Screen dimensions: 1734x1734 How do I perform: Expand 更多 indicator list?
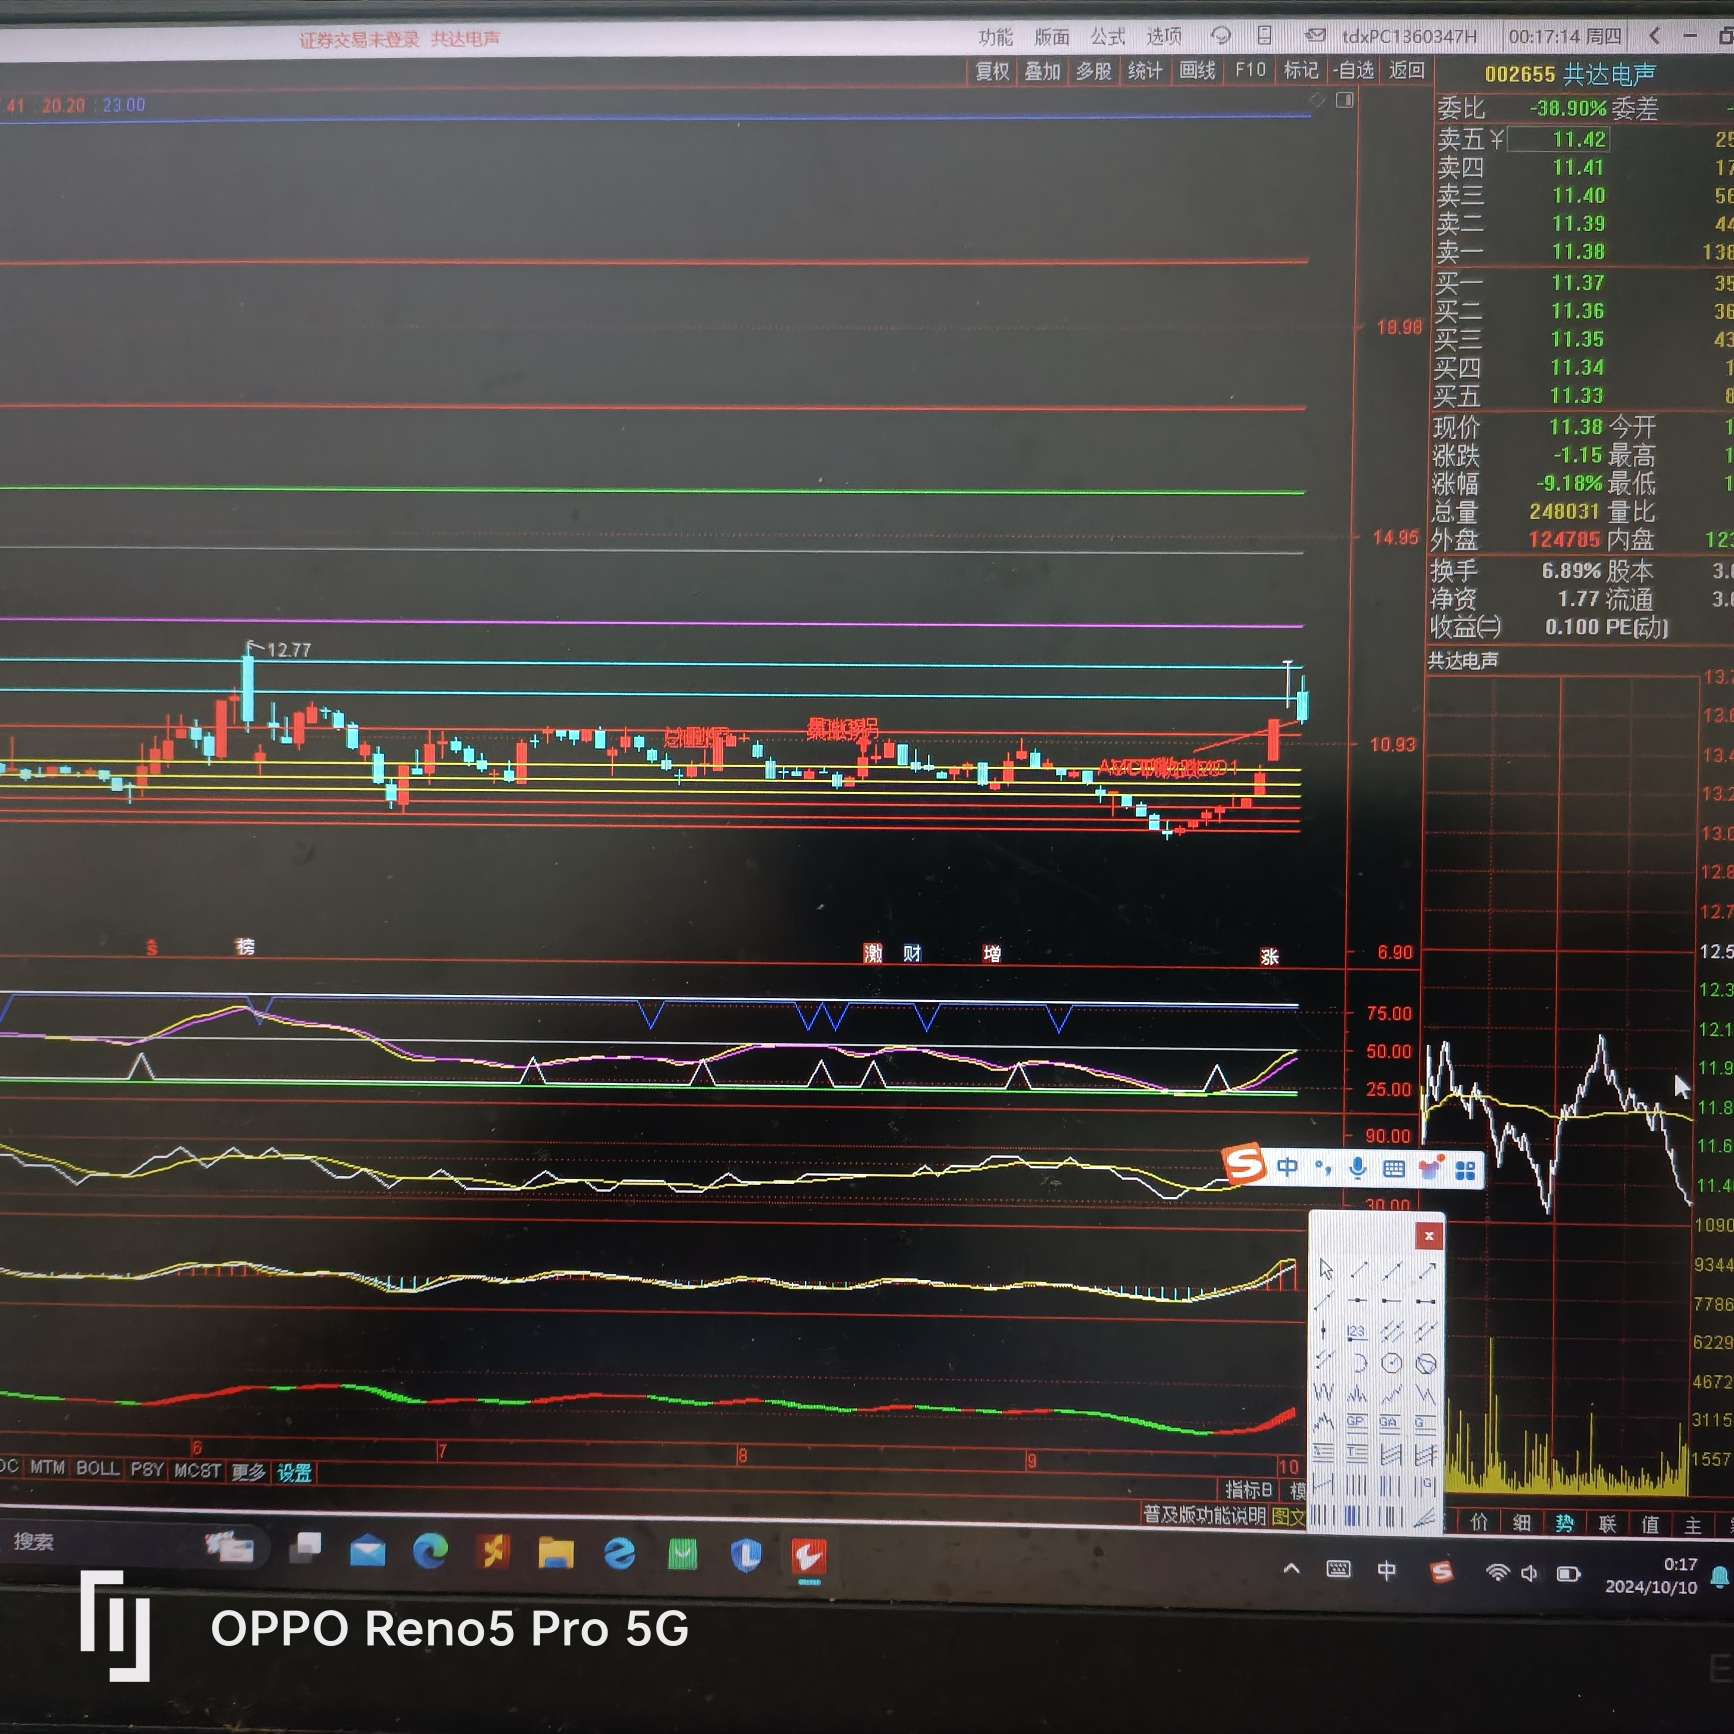pyautogui.click(x=248, y=1472)
